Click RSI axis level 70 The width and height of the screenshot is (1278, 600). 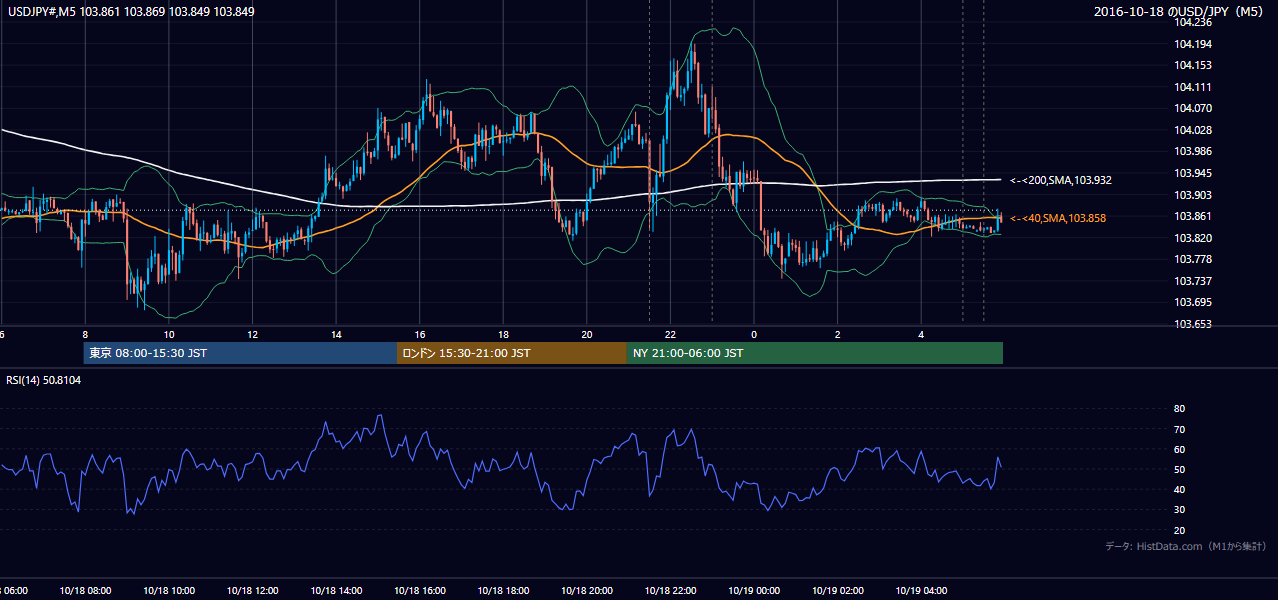[1179, 429]
